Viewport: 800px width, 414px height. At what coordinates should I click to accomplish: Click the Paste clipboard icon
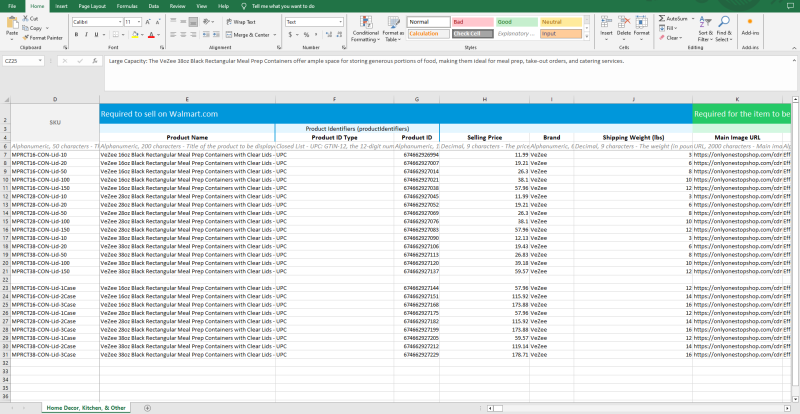(x=12, y=22)
